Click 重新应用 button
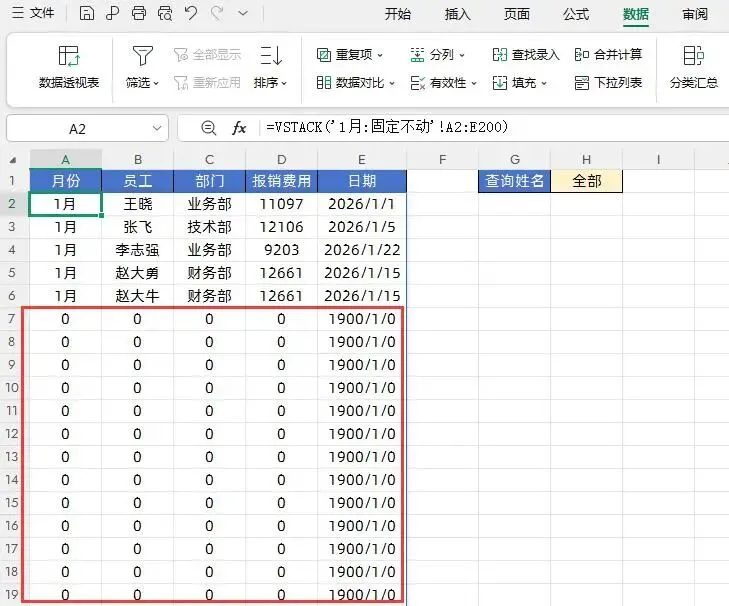 (x=207, y=83)
